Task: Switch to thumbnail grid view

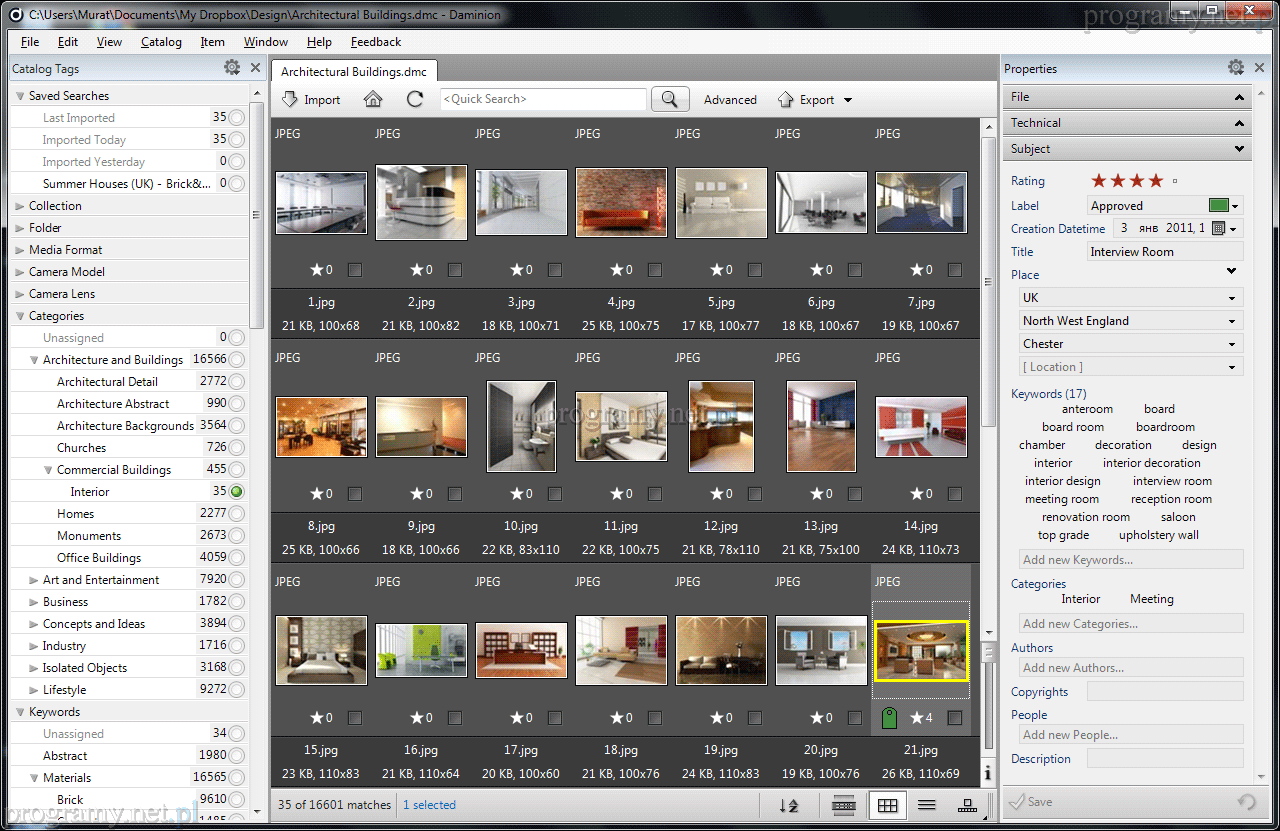Action: [887, 805]
